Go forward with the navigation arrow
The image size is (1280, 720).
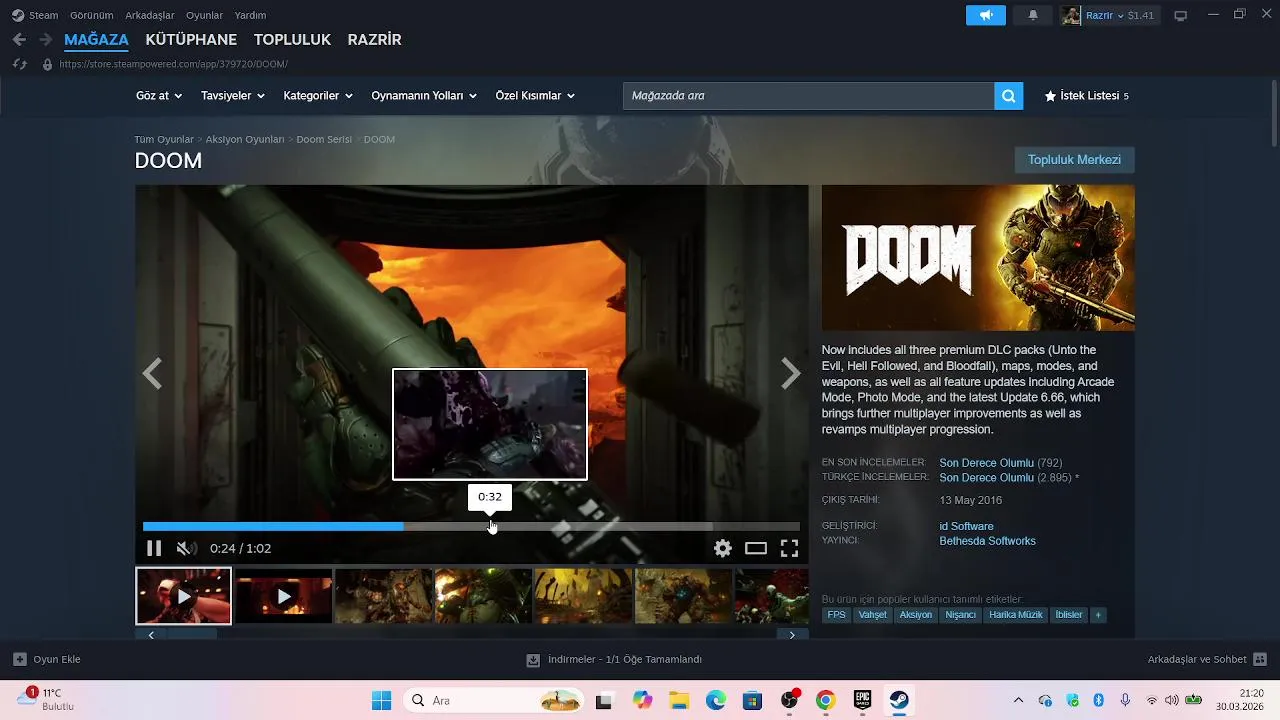[45, 40]
